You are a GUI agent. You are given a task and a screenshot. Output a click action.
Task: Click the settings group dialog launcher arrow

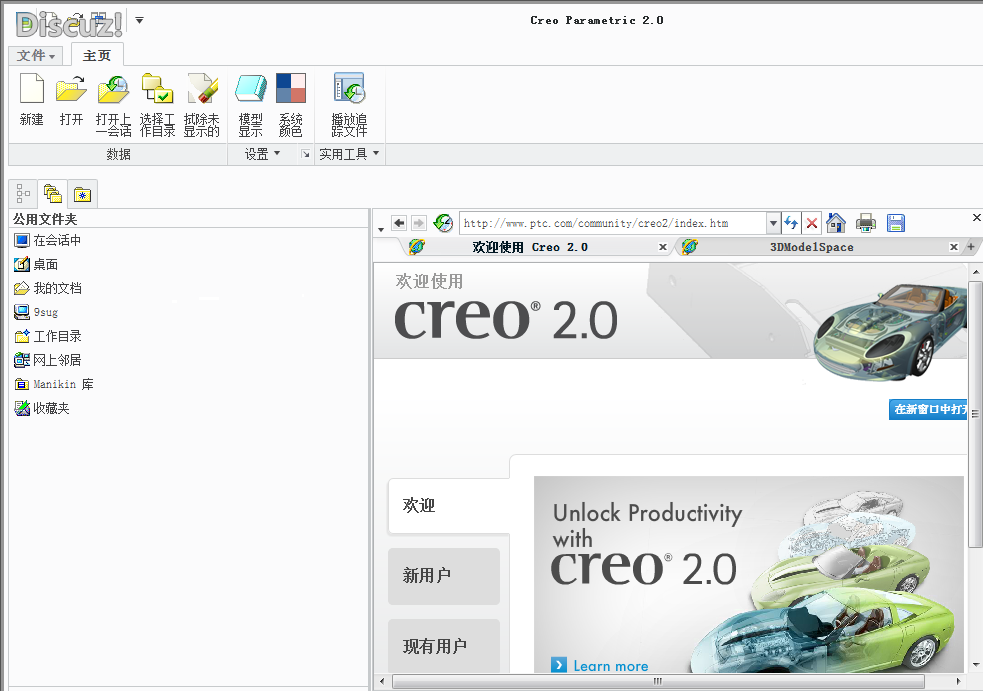pos(305,154)
